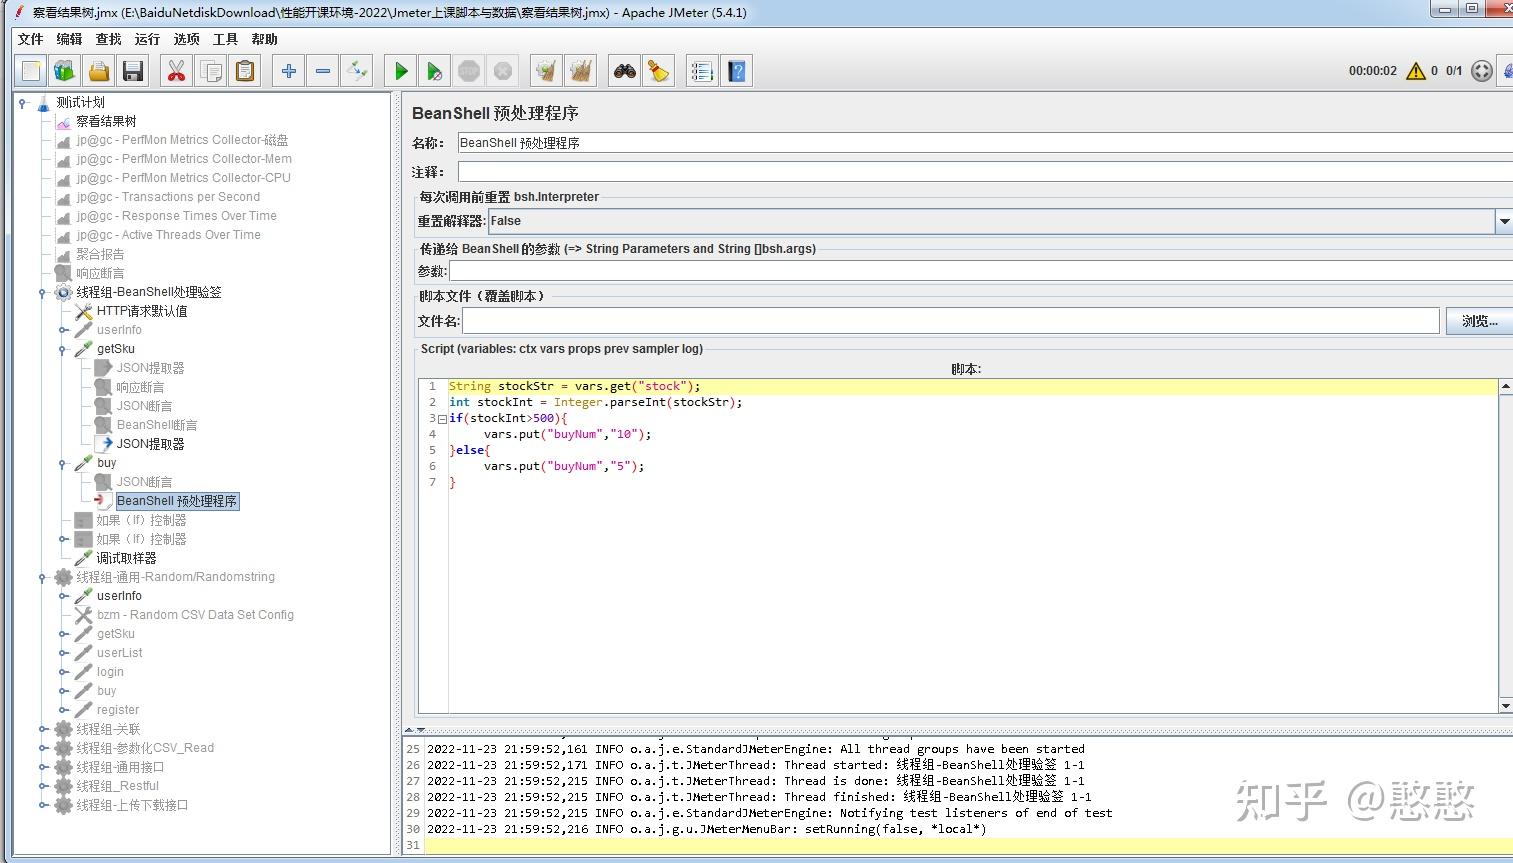Click the green Start test button

coord(401,71)
